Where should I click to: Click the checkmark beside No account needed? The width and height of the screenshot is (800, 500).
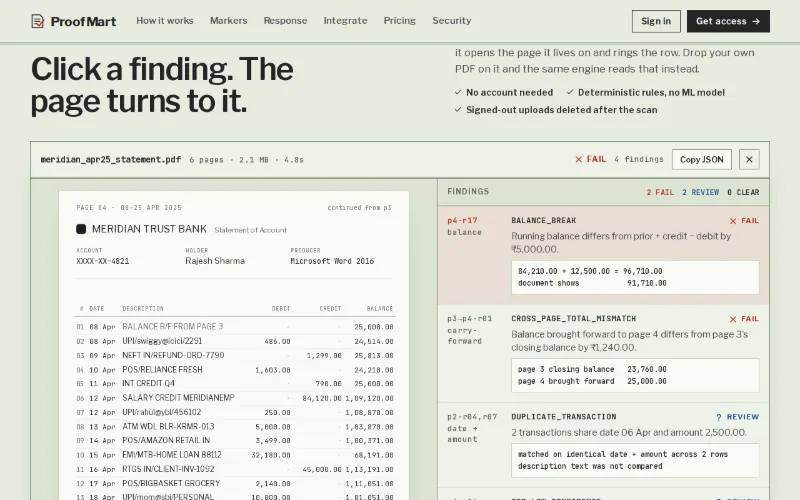pyautogui.click(x=458, y=92)
